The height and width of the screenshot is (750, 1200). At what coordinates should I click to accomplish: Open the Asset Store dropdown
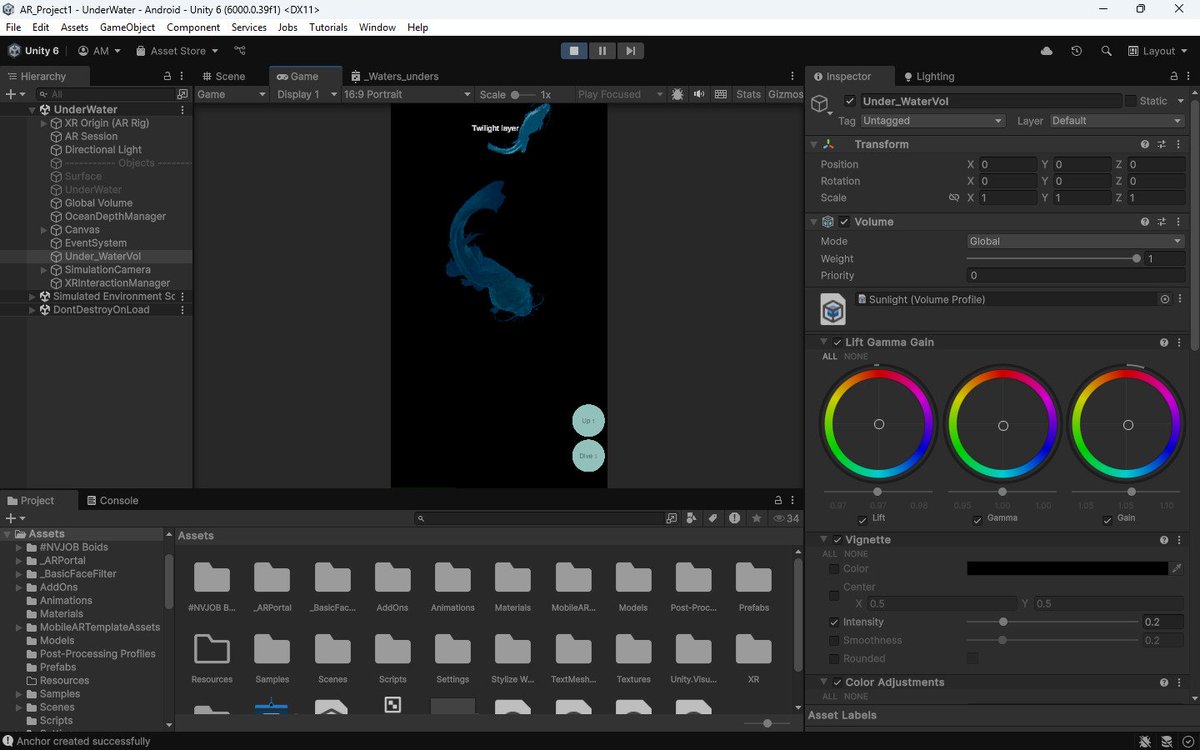click(x=178, y=51)
